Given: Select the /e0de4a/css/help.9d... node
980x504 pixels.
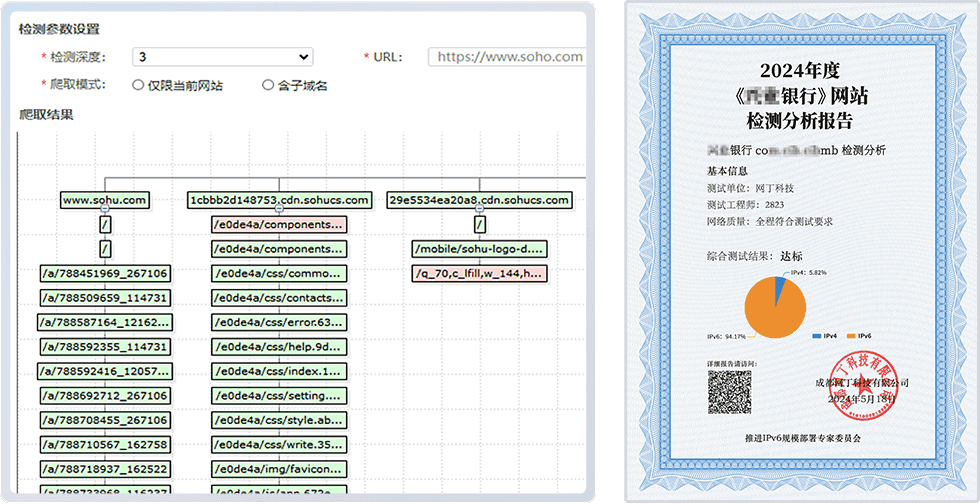Looking at the screenshot, I should tap(280, 347).
